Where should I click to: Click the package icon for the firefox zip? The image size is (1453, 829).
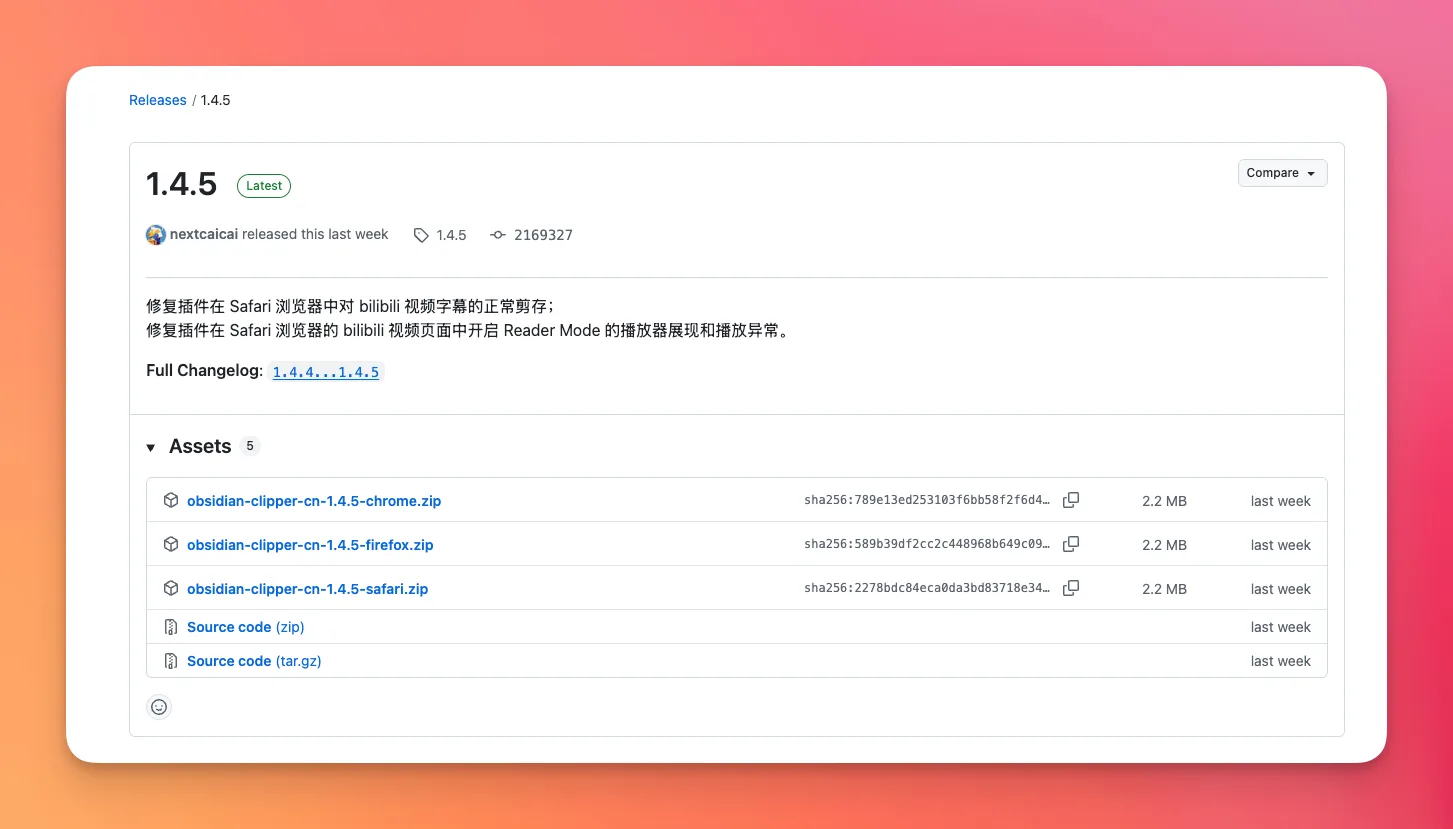coord(171,544)
